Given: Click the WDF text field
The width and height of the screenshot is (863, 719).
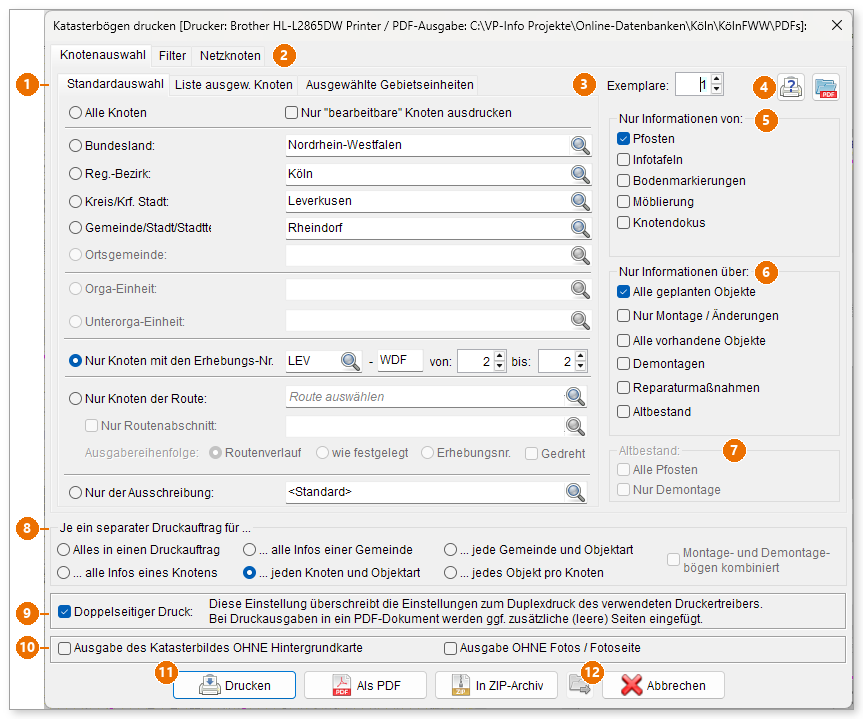Looking at the screenshot, I should (400, 361).
